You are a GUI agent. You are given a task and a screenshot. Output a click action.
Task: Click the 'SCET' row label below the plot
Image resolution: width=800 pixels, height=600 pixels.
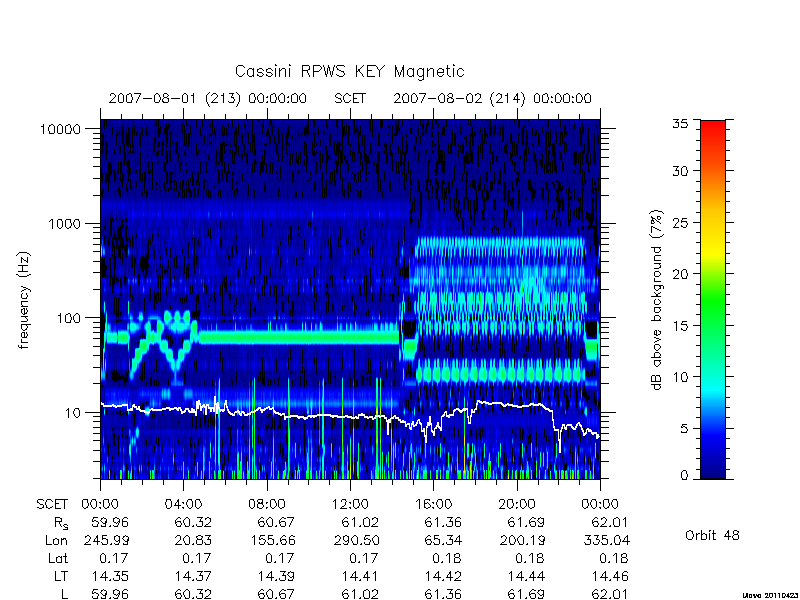pyautogui.click(x=52, y=505)
